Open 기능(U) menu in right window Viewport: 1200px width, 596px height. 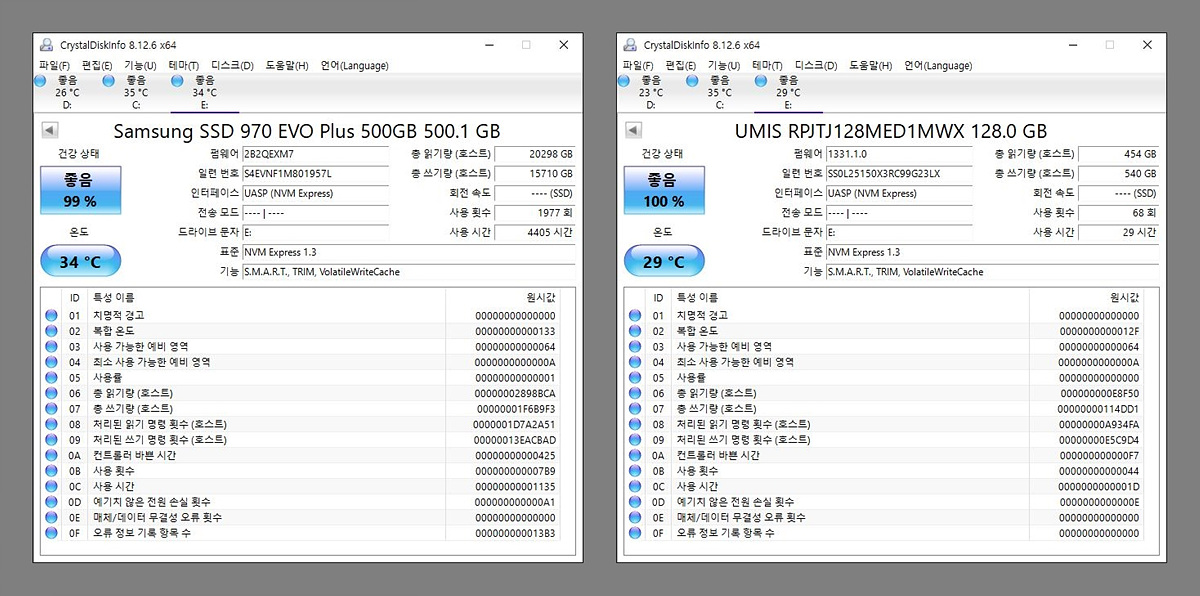(724, 66)
